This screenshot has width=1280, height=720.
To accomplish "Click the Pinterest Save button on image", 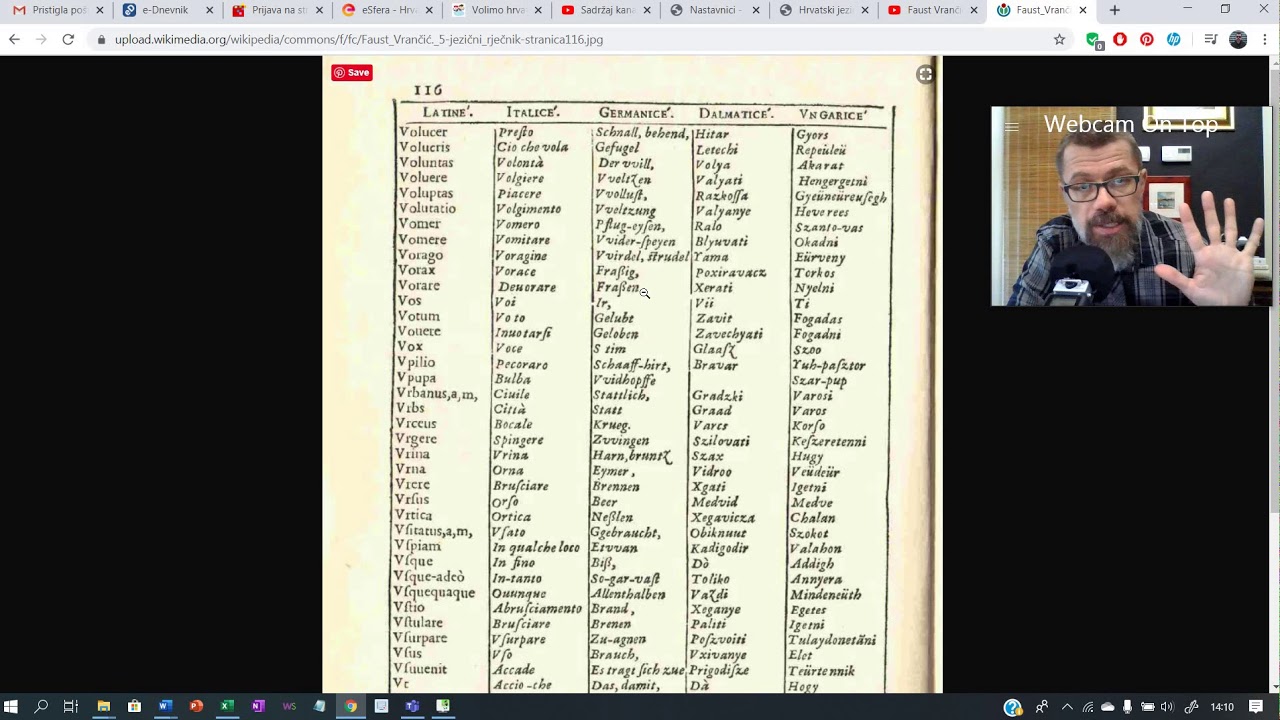I will (x=352, y=72).
